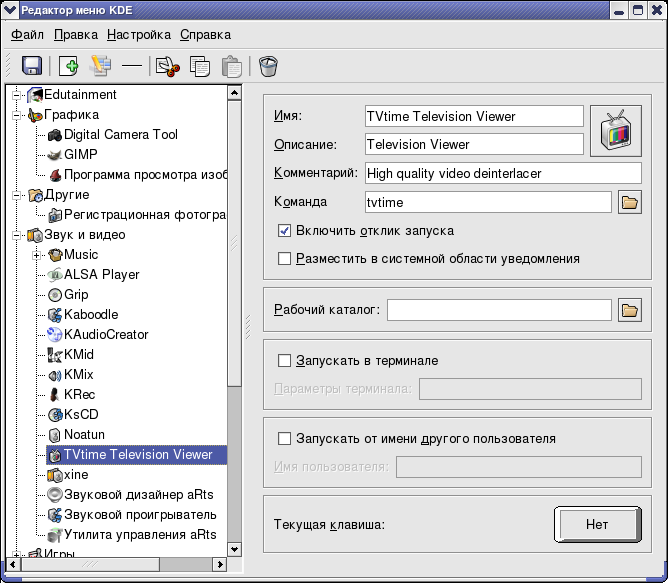This screenshot has width=668, height=583.
Task: Enable Запускать от имени другого пользователя
Action: [x=284, y=439]
